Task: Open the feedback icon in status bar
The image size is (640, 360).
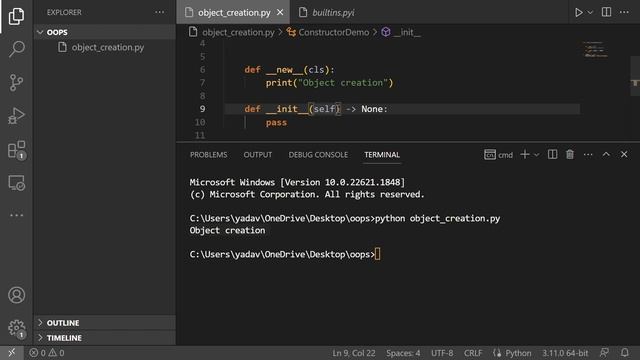Action: (604, 353)
